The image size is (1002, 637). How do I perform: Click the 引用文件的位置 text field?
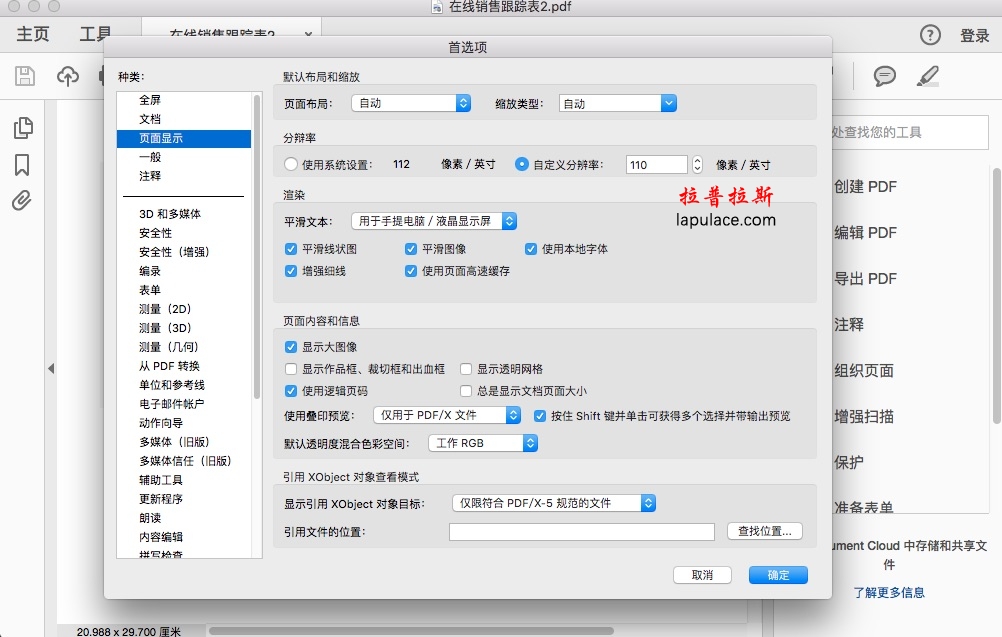[581, 532]
